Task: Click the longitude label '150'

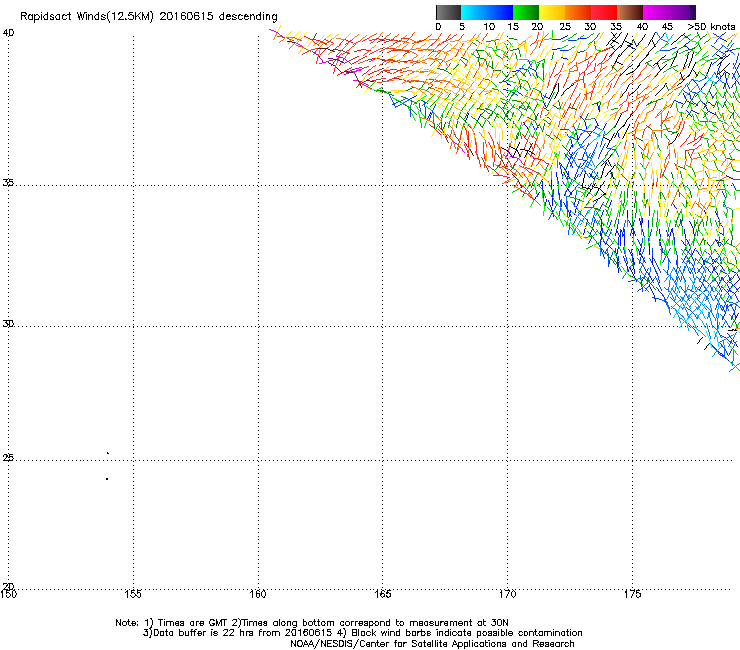Action: 8,594
